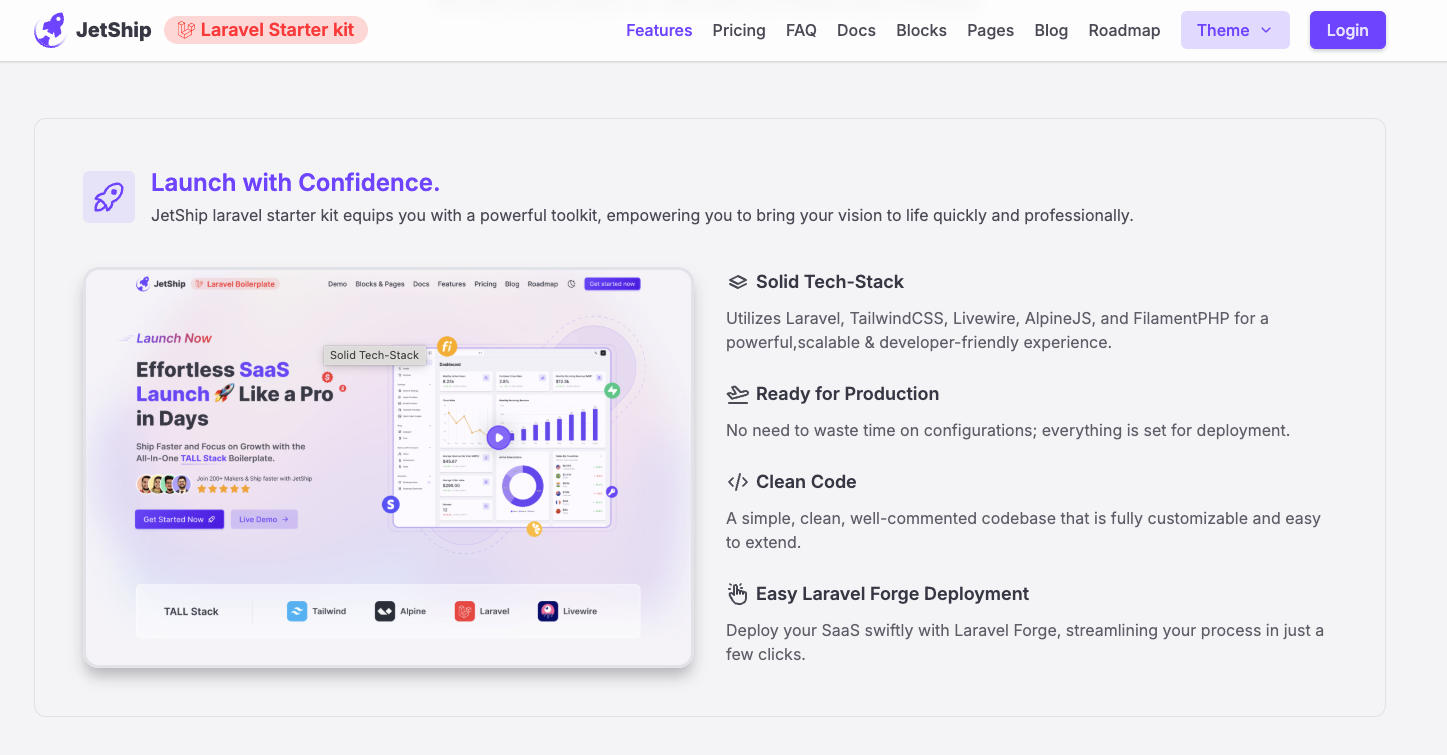The height and width of the screenshot is (755, 1447).
Task: Click the Laravel logo icon in TALL Stack row
Action: tap(465, 611)
